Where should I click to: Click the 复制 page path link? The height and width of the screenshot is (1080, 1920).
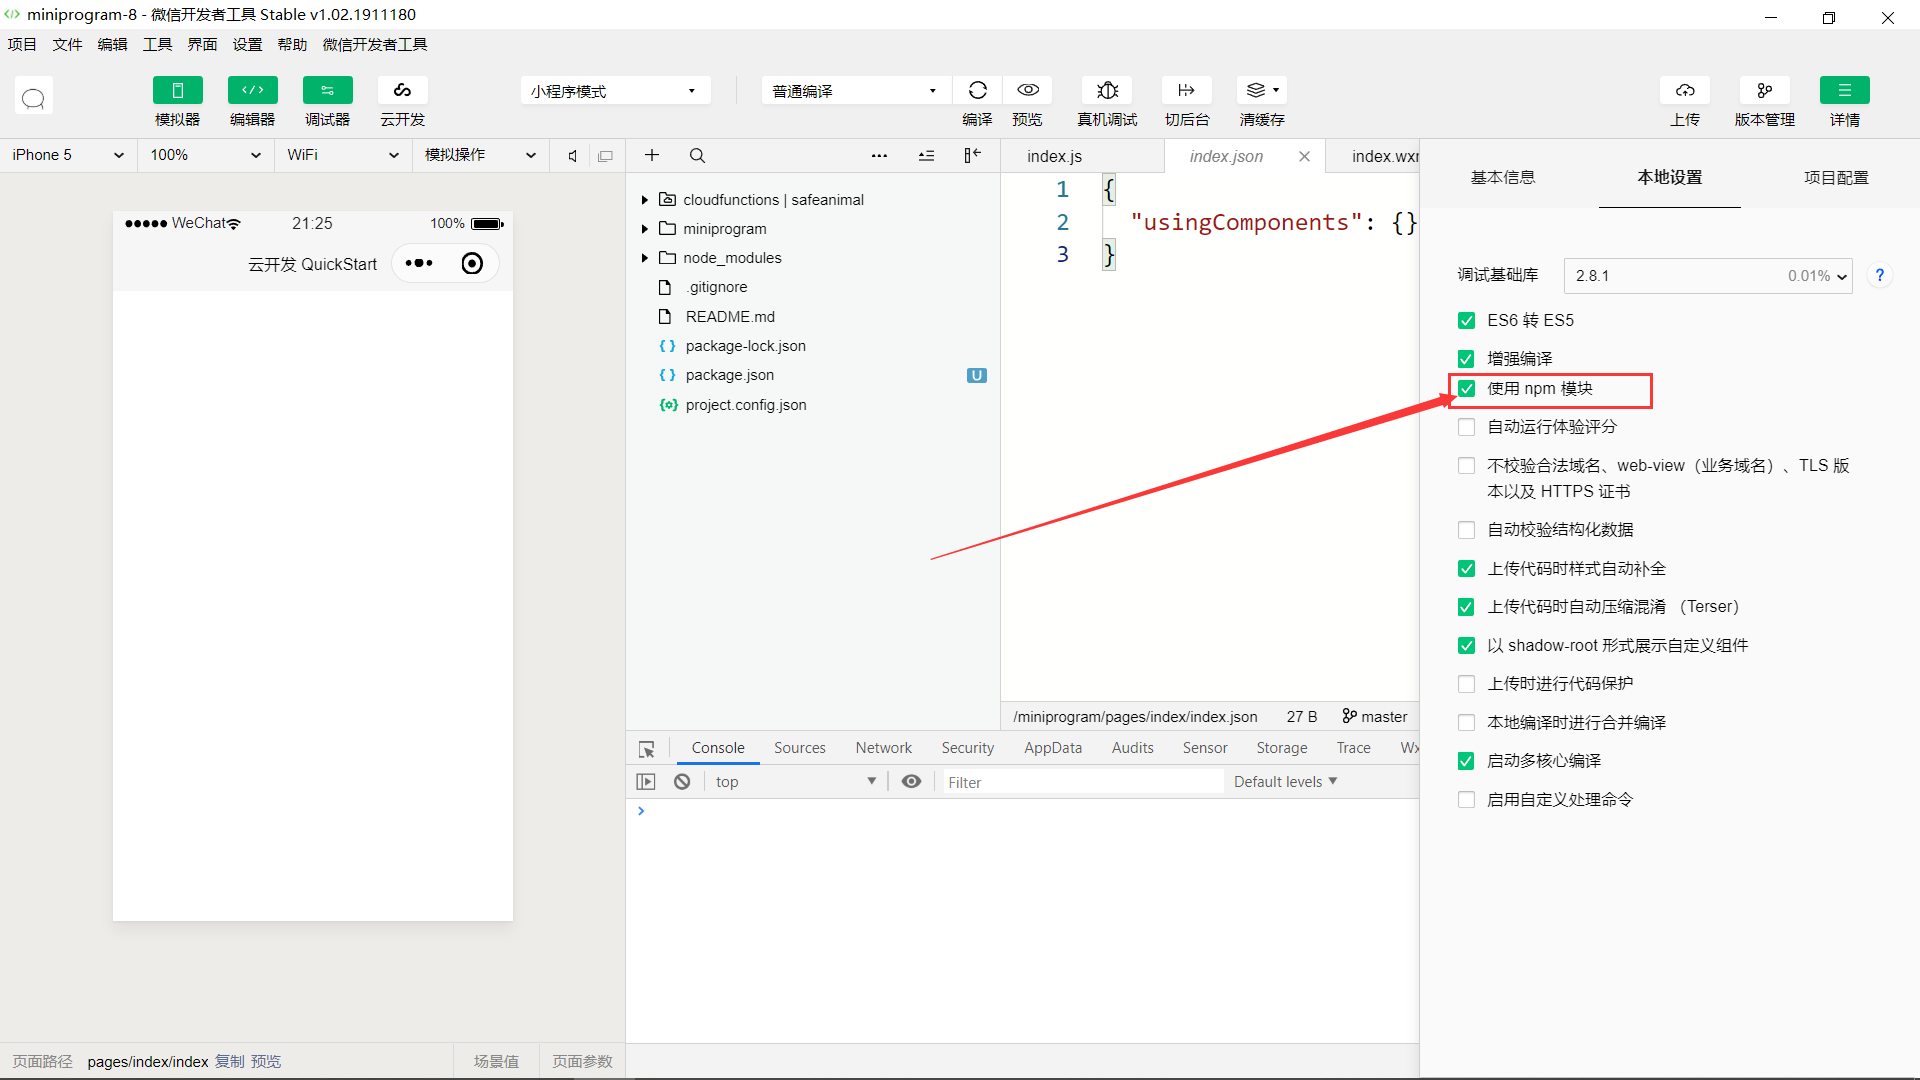[229, 1062]
